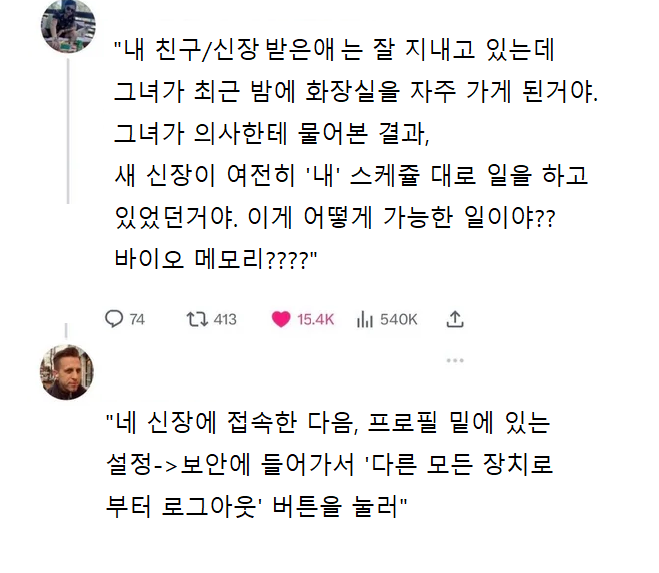
Task: Click the 74 replies count
Action: click(138, 319)
